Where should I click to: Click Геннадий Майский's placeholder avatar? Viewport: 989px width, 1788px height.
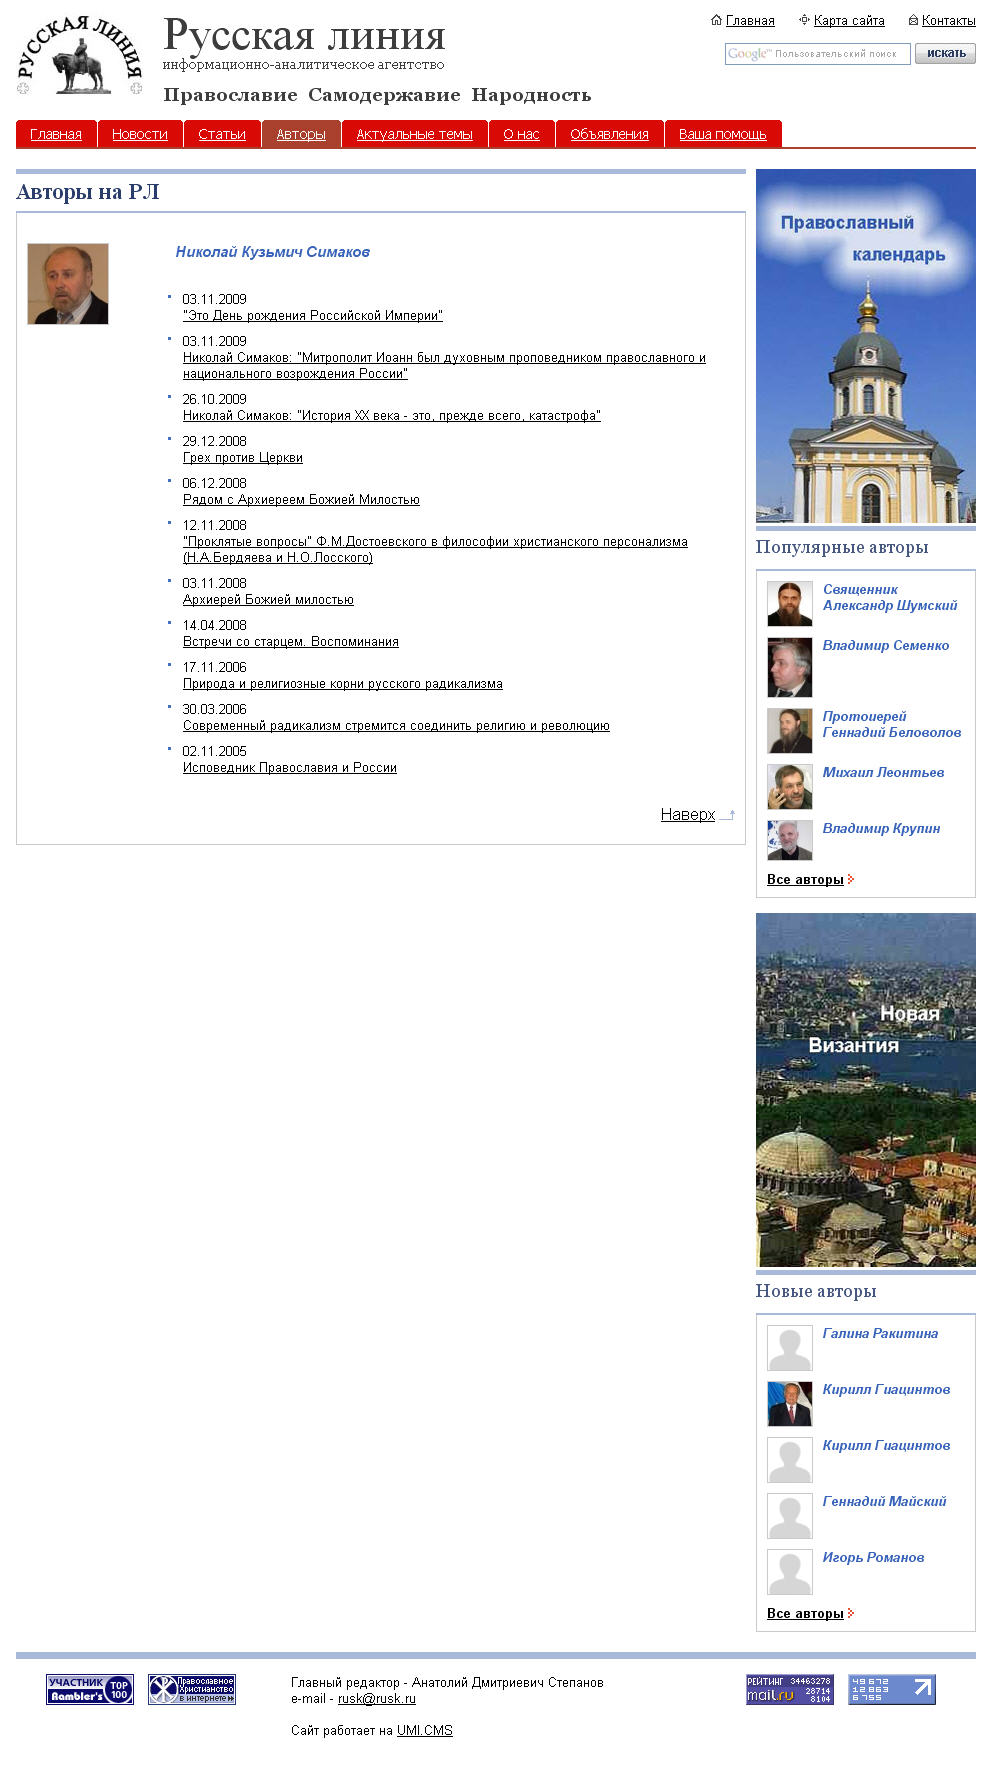[x=790, y=1516]
